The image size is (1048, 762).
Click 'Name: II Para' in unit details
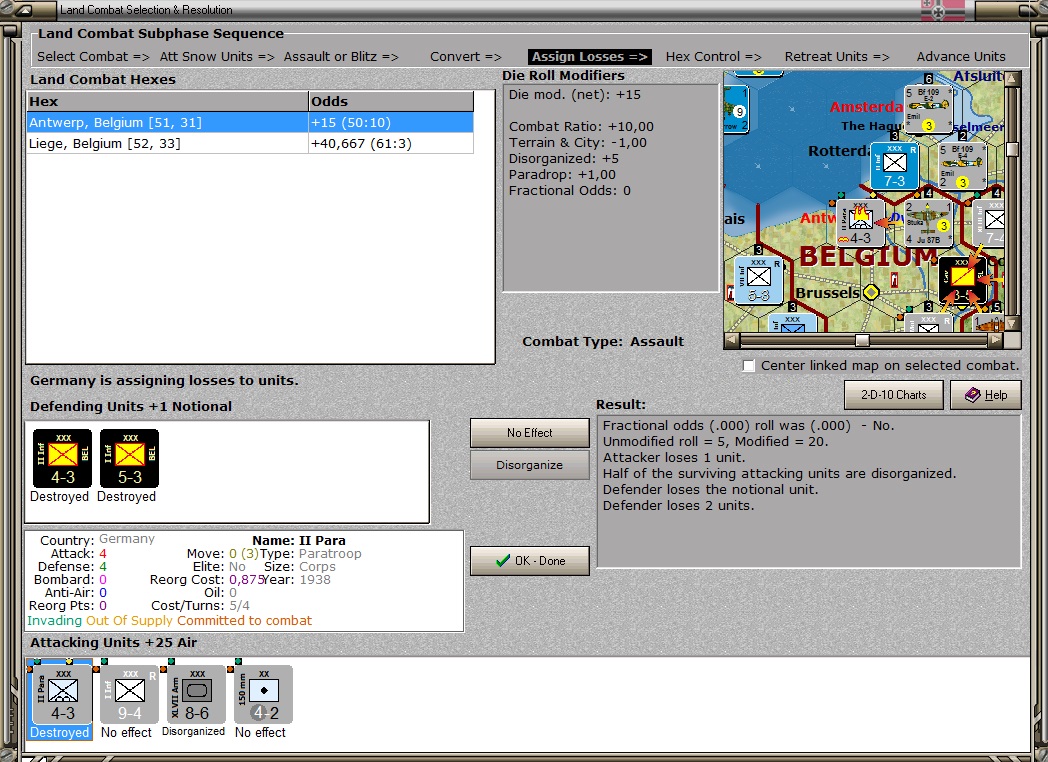(x=299, y=541)
